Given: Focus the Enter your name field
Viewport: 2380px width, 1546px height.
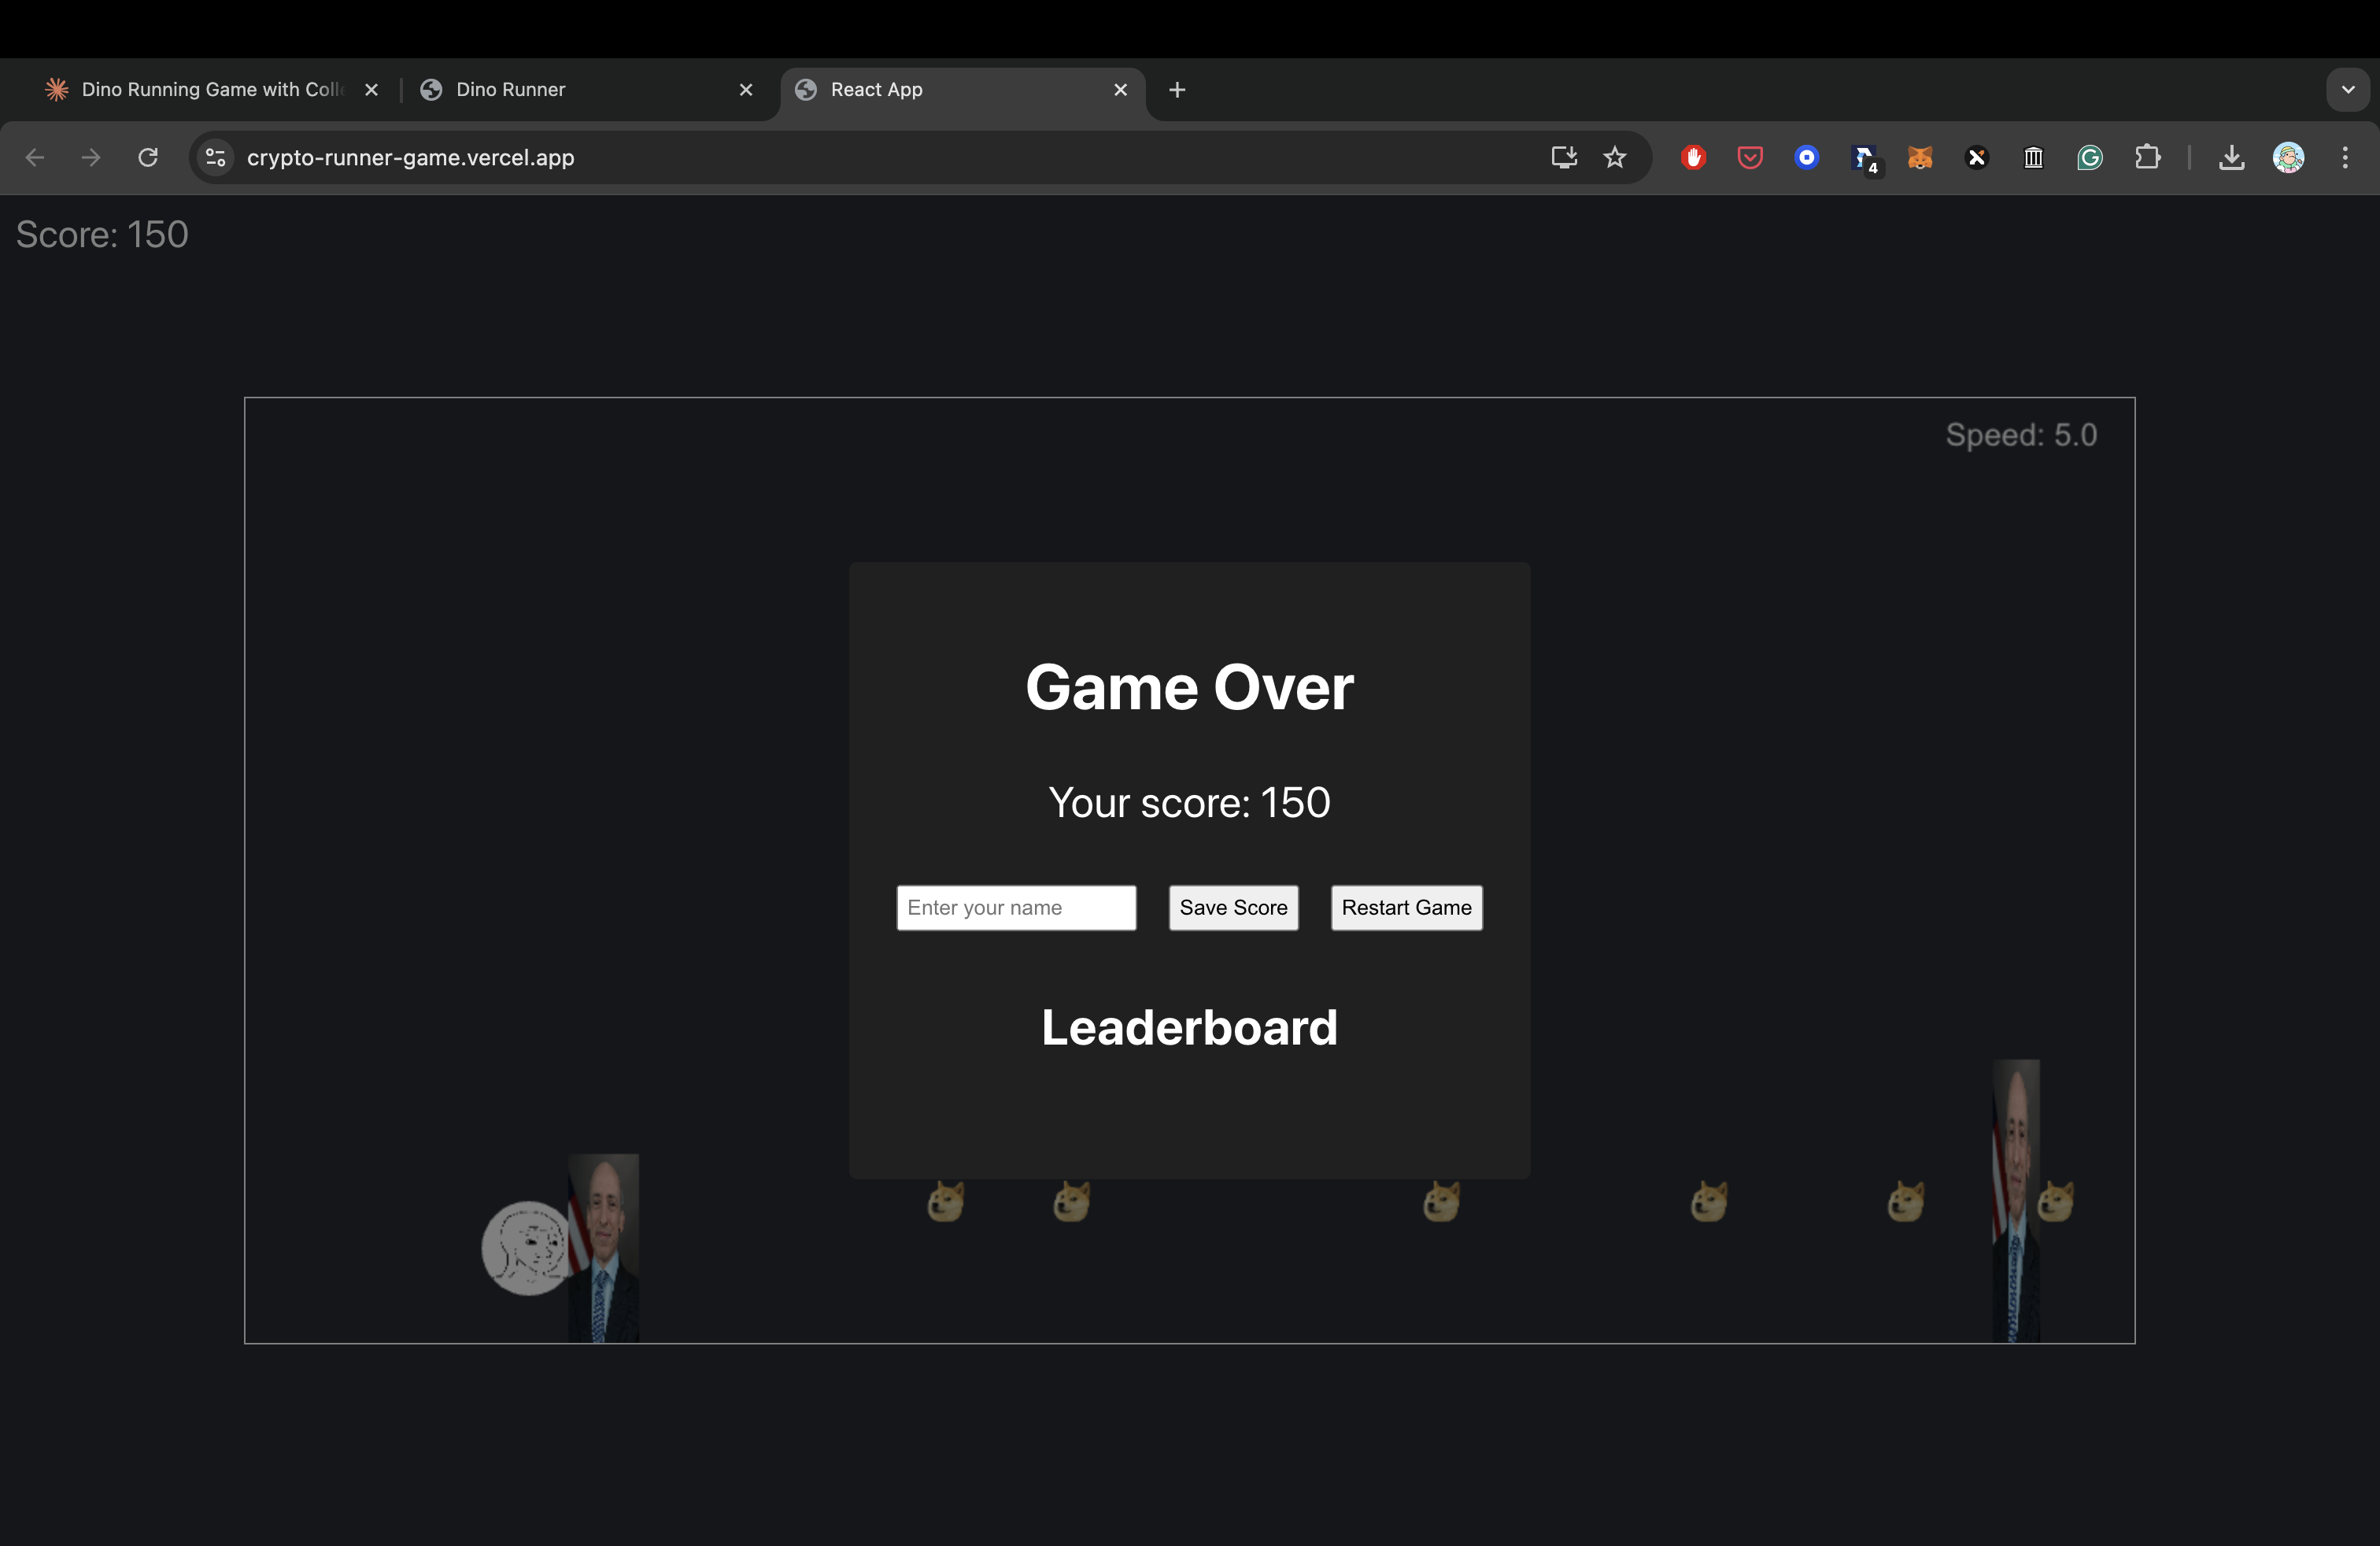Looking at the screenshot, I should 1015,907.
